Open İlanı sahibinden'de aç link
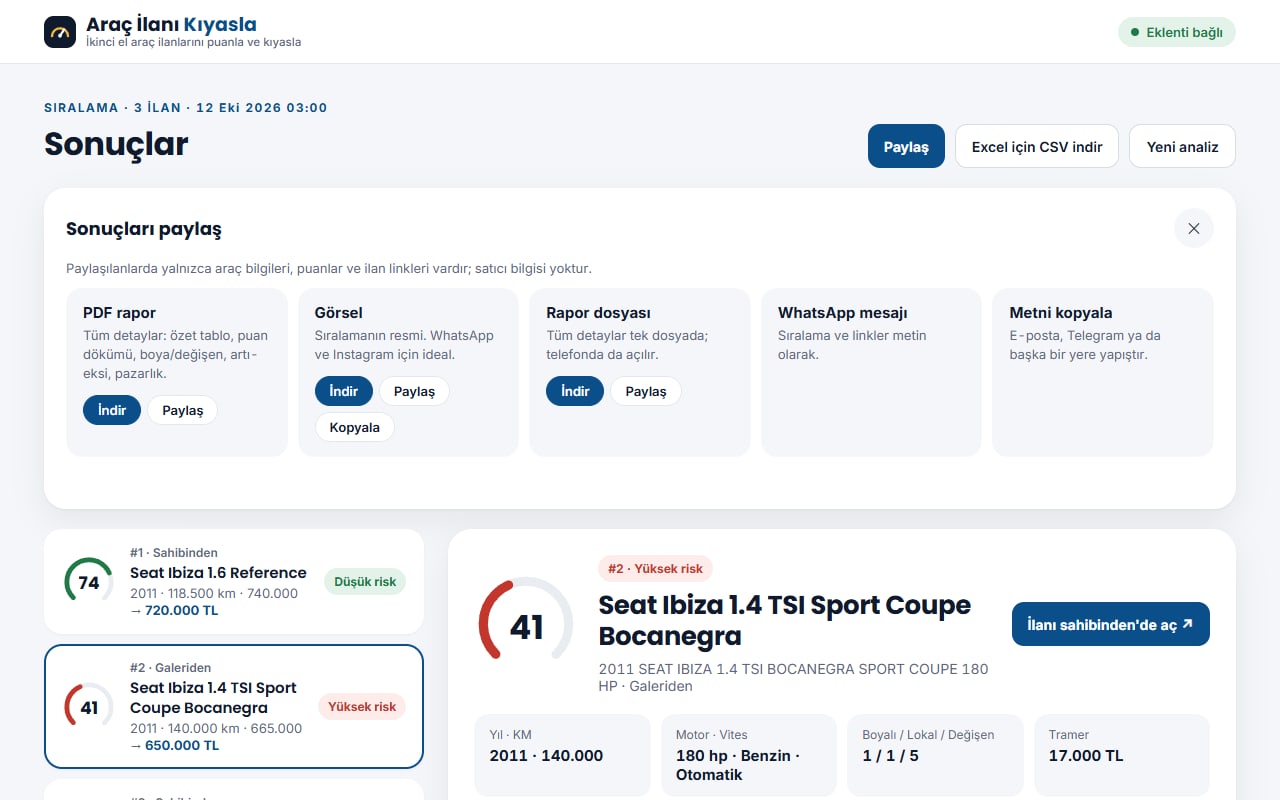 point(1111,624)
